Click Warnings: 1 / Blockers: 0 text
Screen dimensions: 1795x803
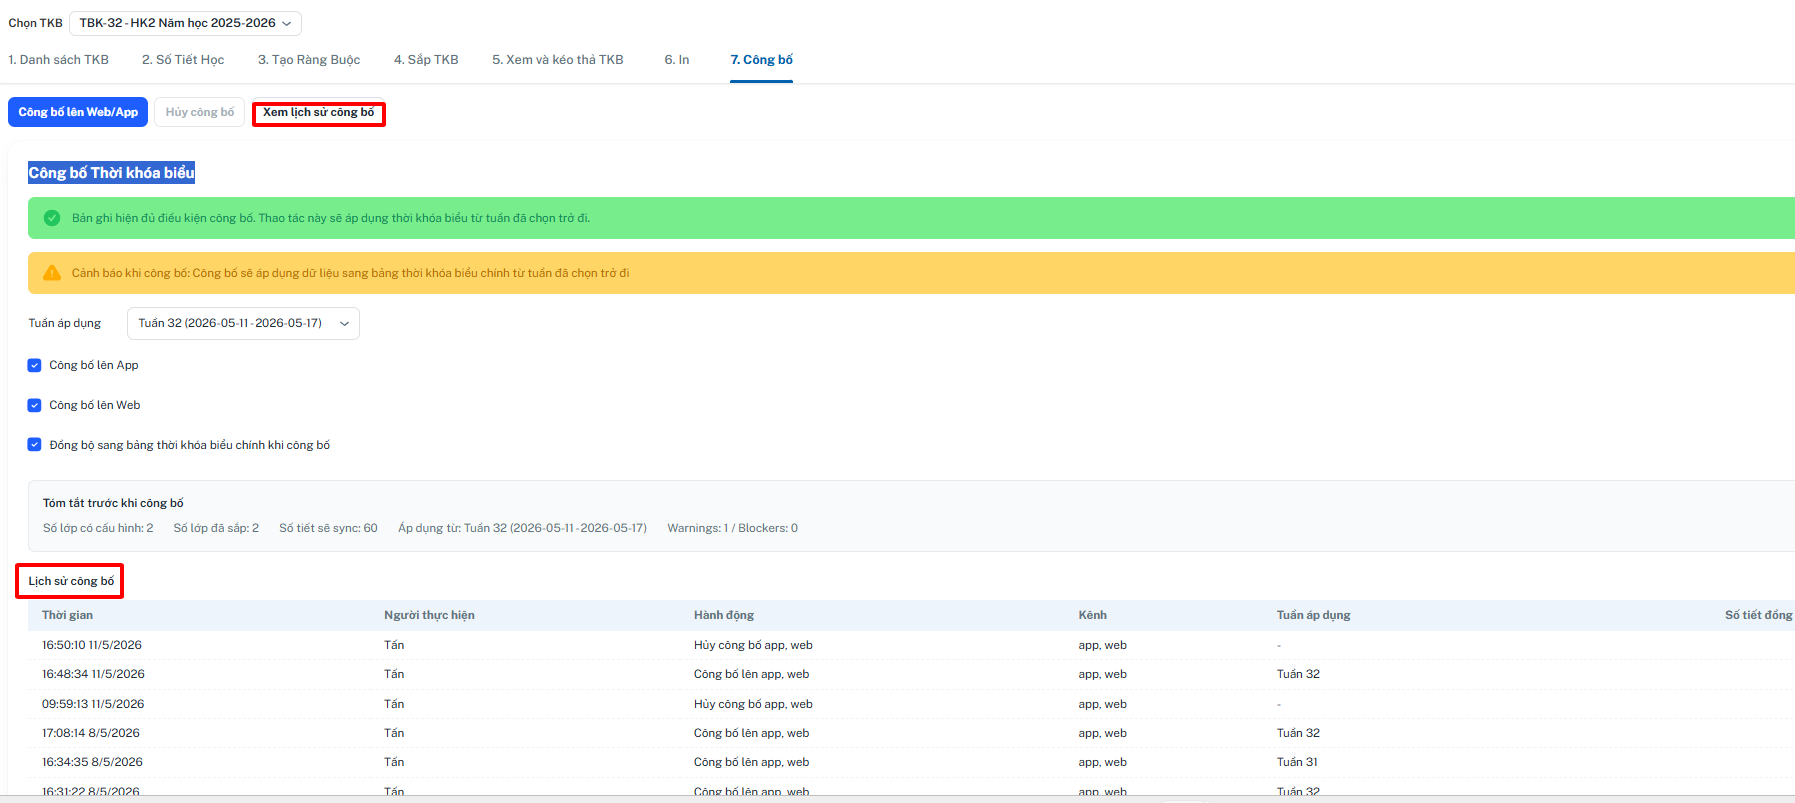pyautogui.click(x=733, y=528)
